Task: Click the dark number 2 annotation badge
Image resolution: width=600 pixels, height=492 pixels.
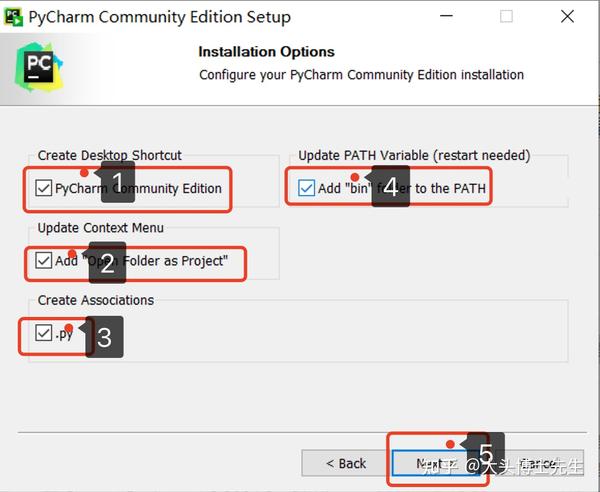Action: 108,263
